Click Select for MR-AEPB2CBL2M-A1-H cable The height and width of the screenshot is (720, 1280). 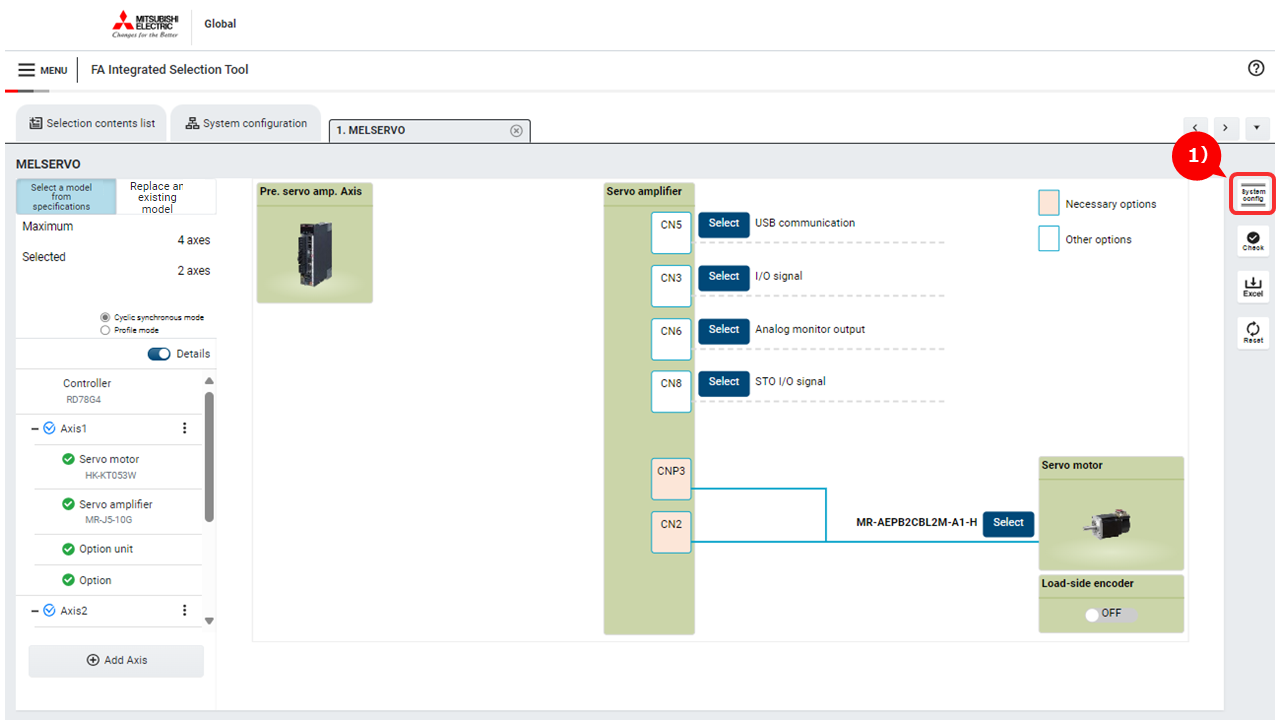(1008, 523)
